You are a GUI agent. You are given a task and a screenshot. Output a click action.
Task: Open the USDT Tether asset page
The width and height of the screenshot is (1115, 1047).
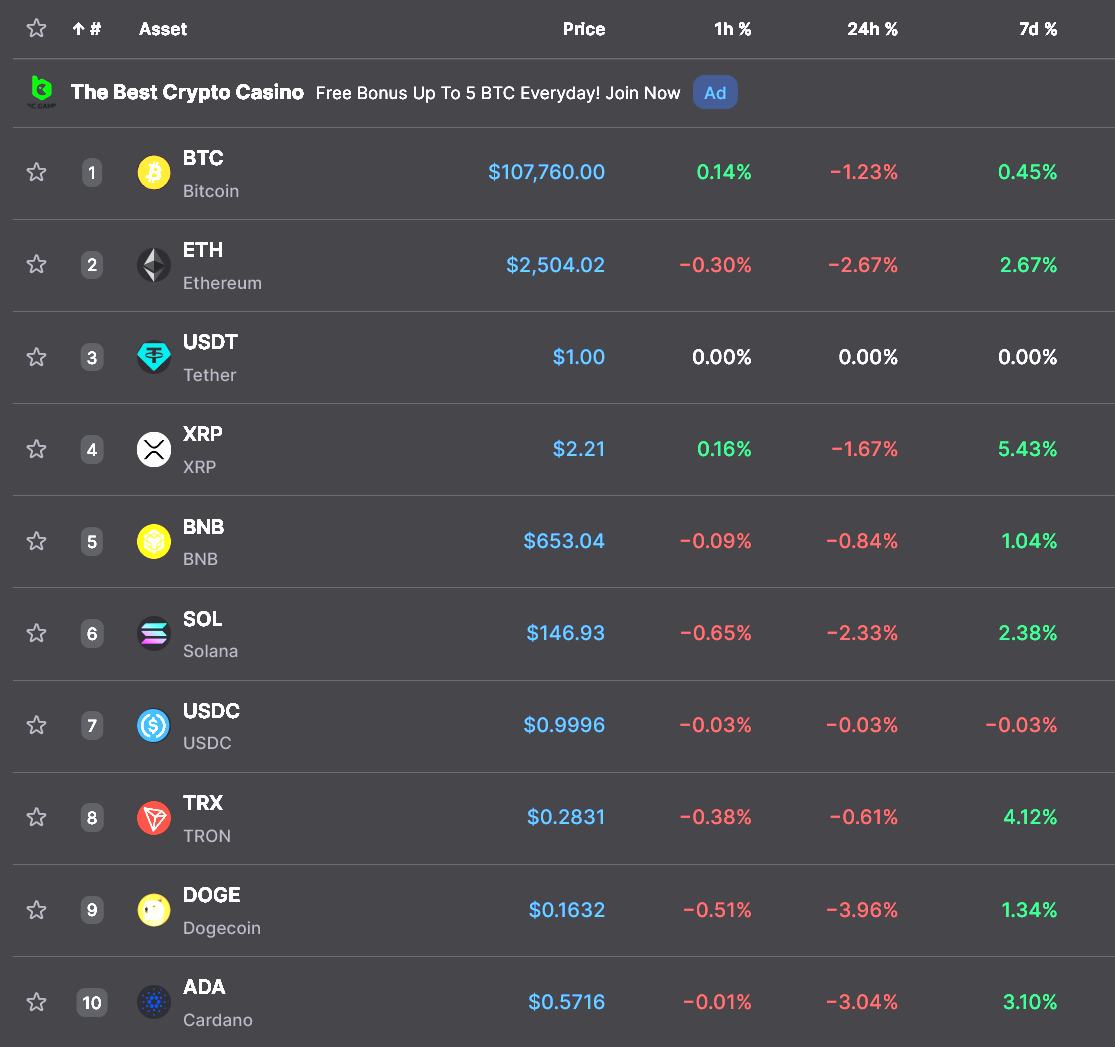coord(210,358)
